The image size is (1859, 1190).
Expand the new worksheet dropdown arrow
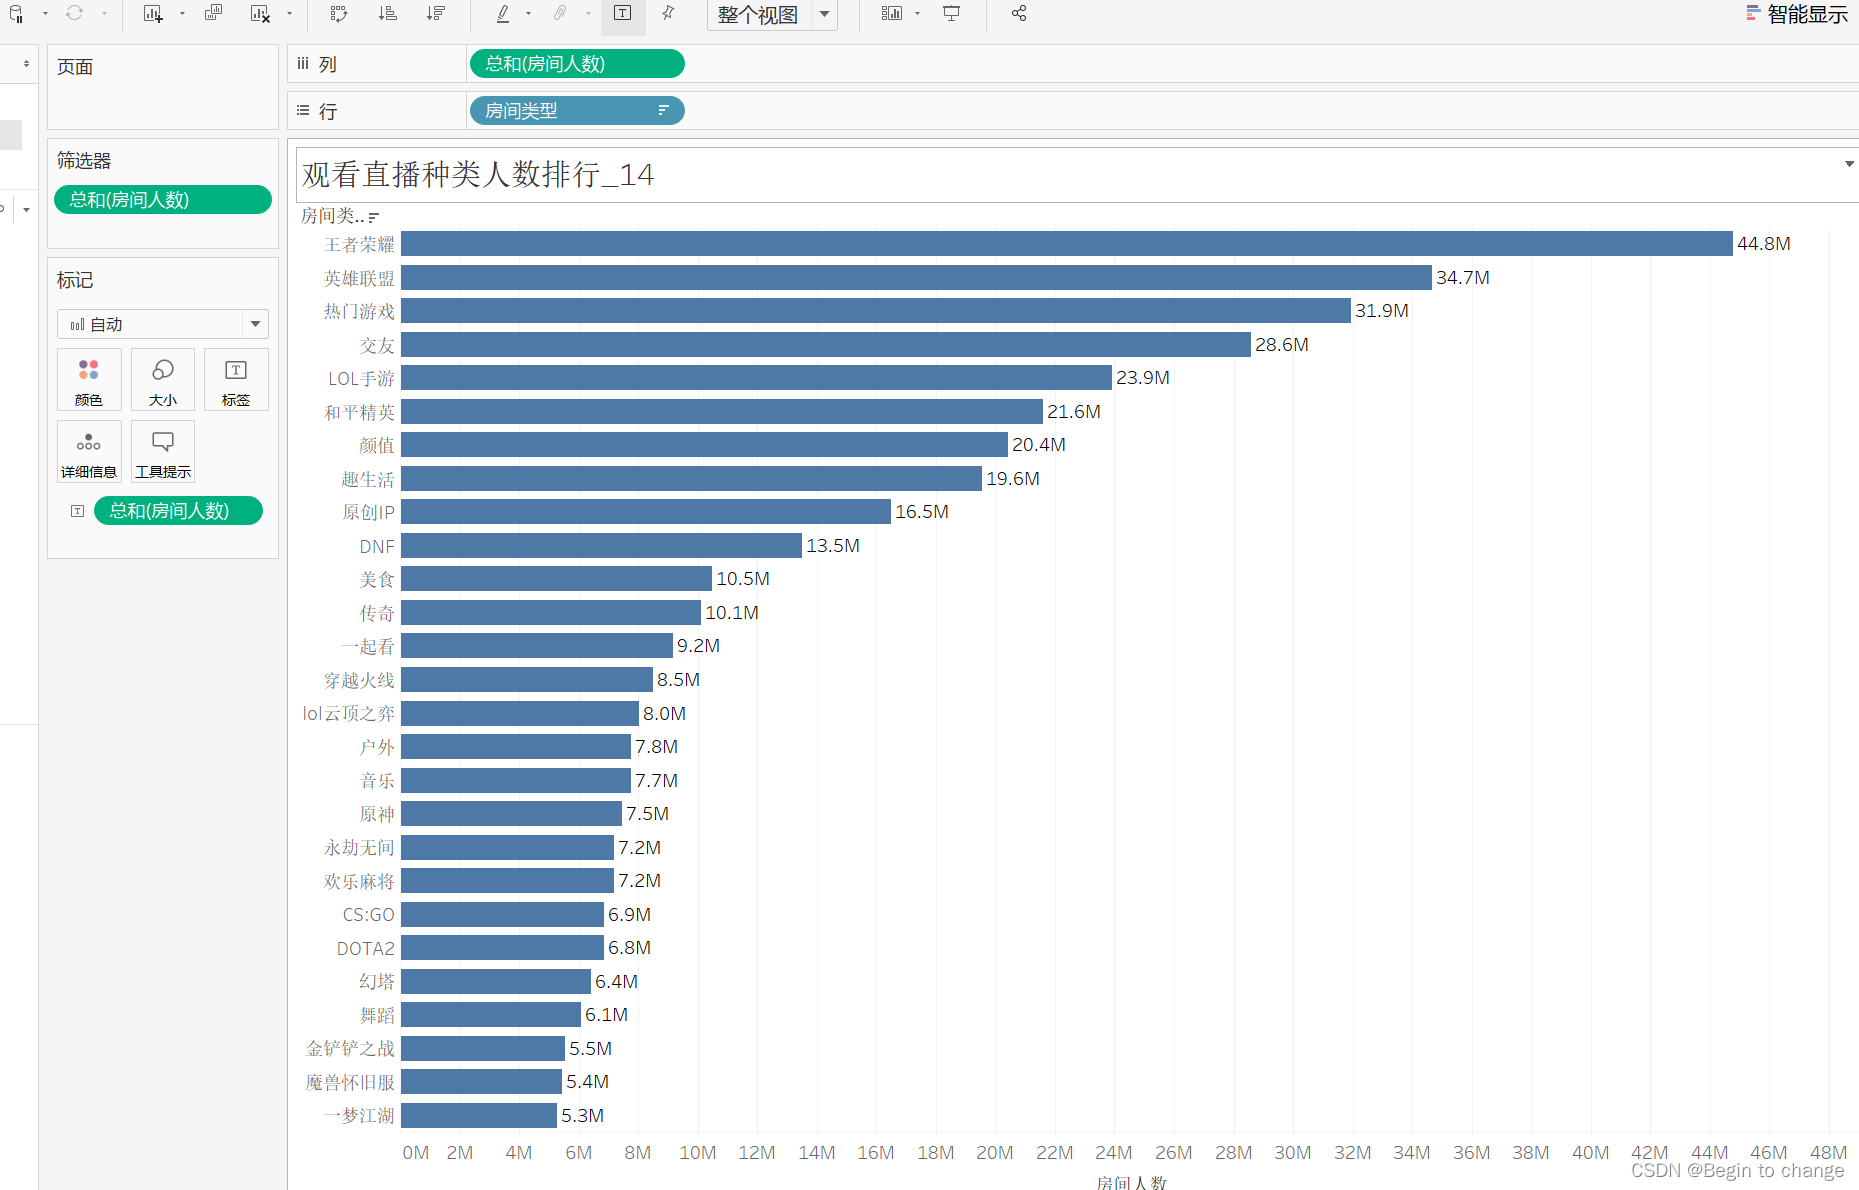click(x=182, y=14)
